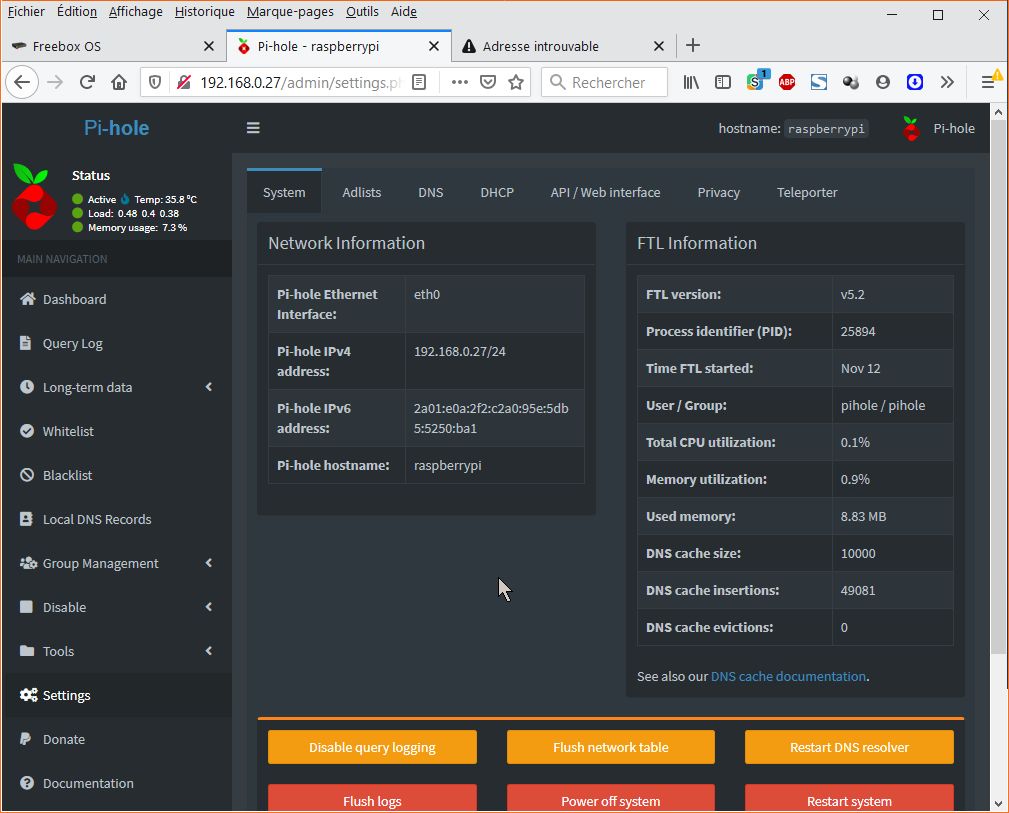The width and height of the screenshot is (1009, 813).
Task: Click Power off system button
Action: (611, 799)
